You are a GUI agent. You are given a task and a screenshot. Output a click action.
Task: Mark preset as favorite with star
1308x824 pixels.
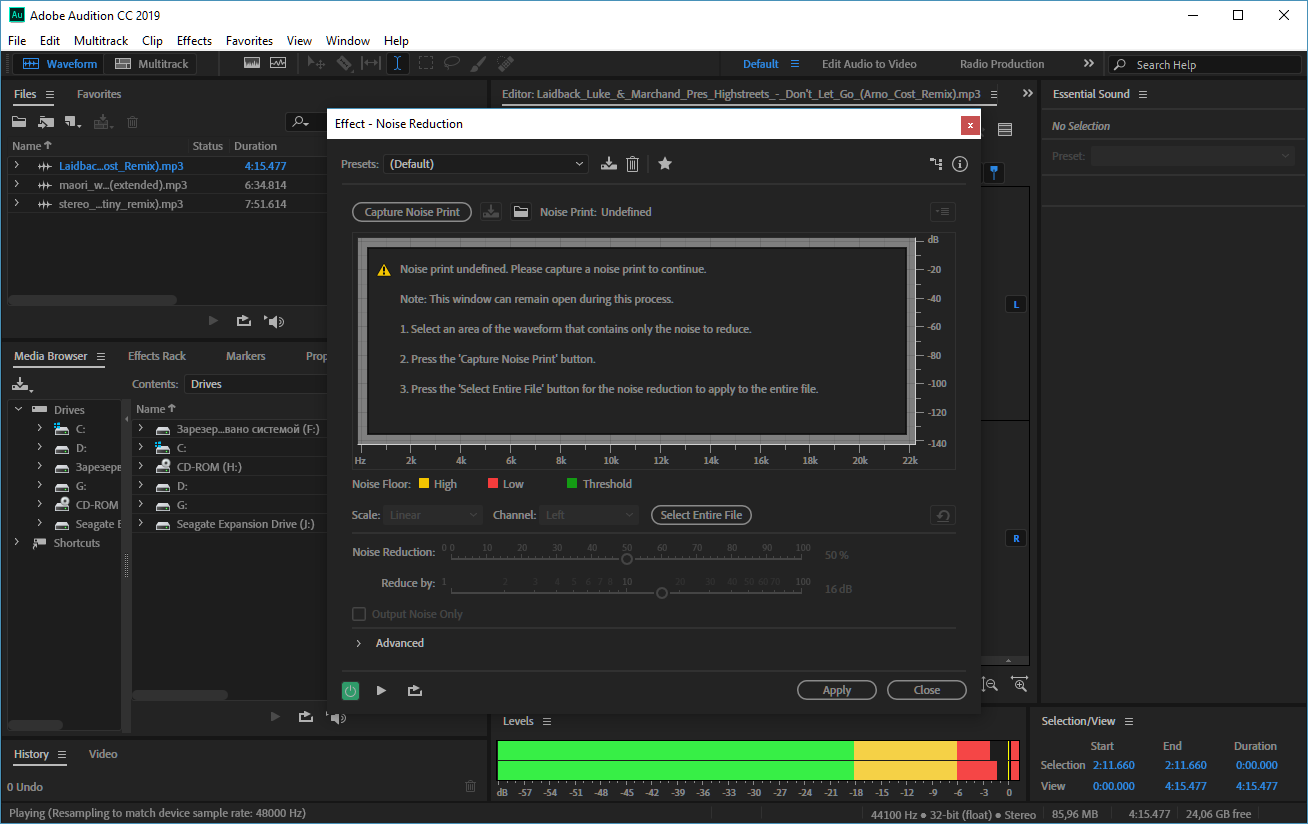coord(665,164)
